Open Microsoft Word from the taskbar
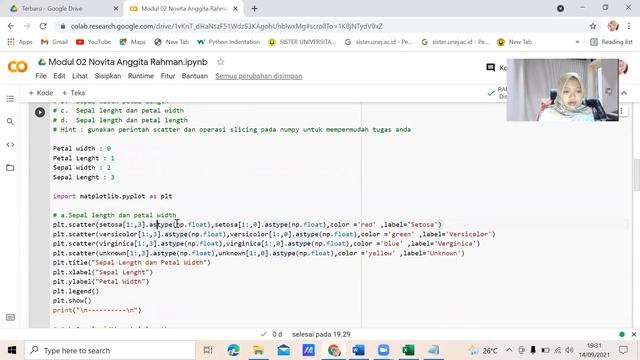 pos(358,350)
